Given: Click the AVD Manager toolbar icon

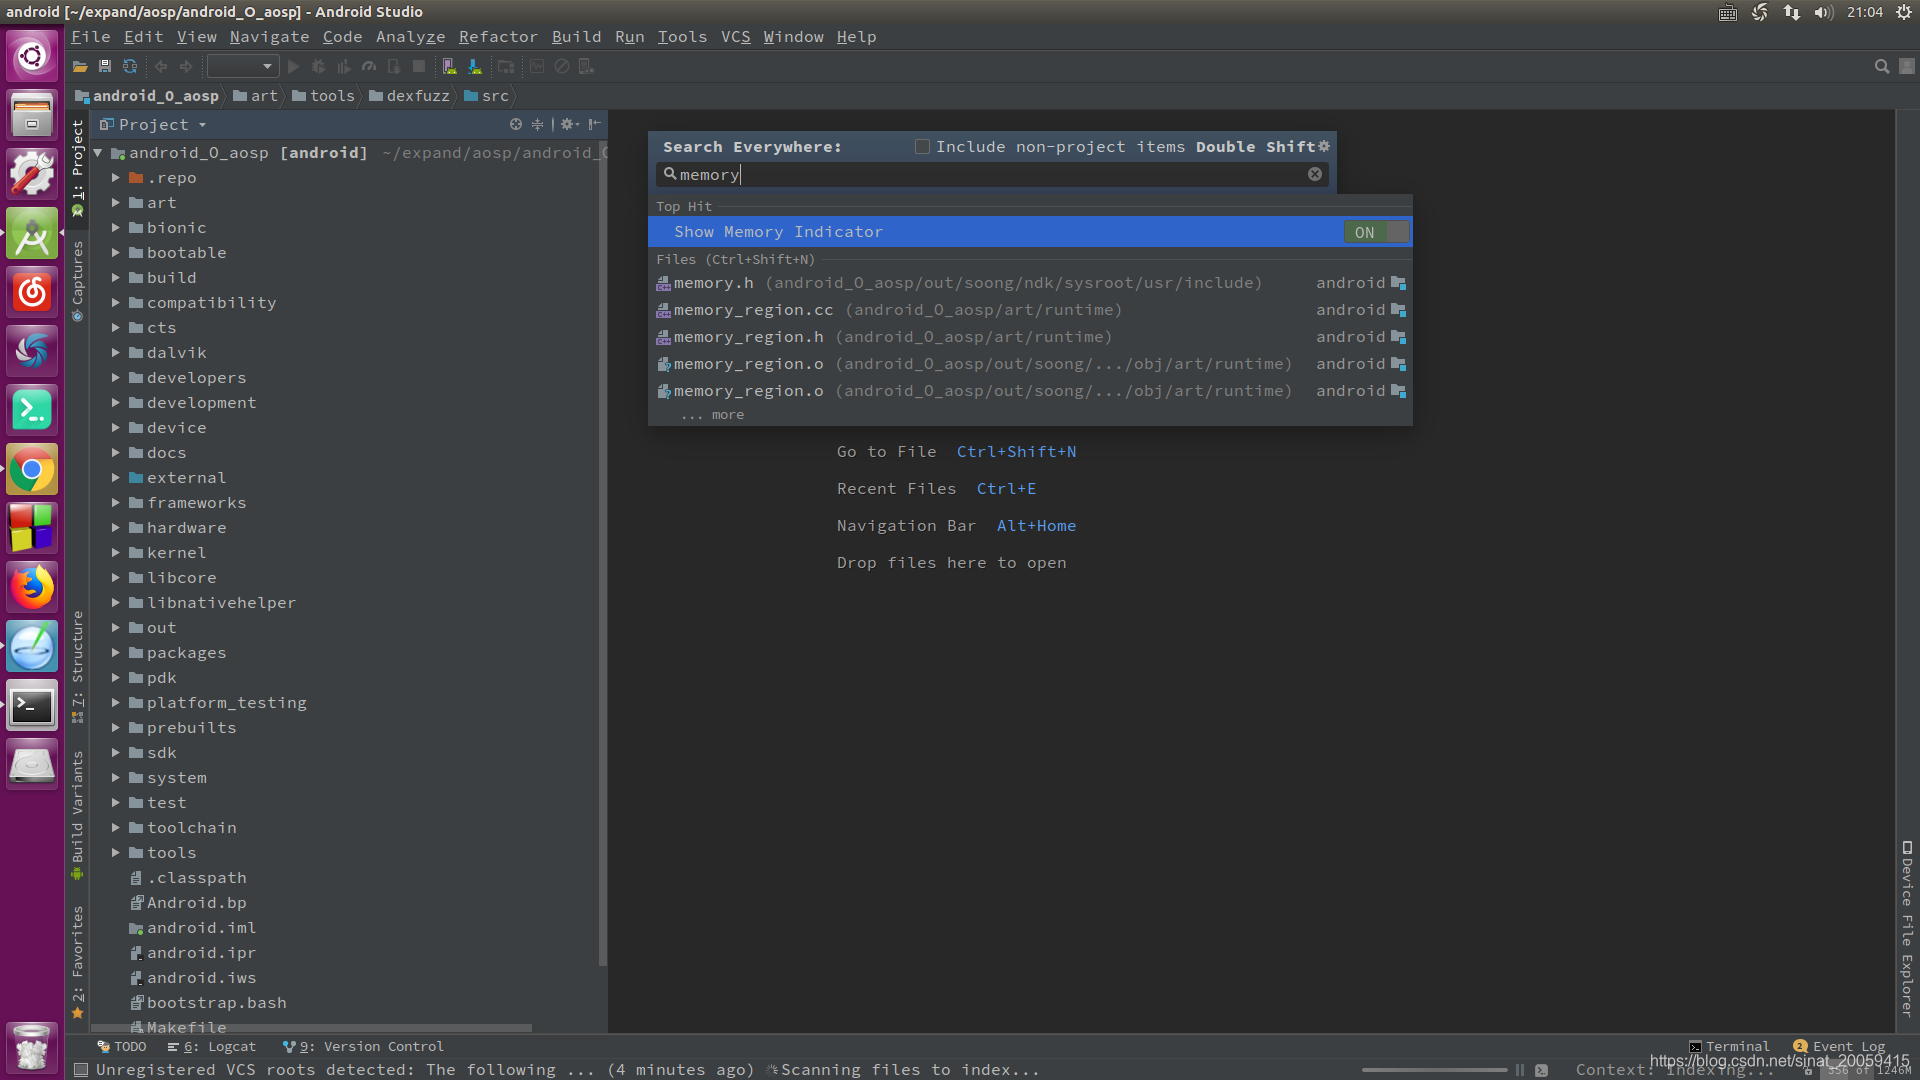Looking at the screenshot, I should click(x=448, y=67).
